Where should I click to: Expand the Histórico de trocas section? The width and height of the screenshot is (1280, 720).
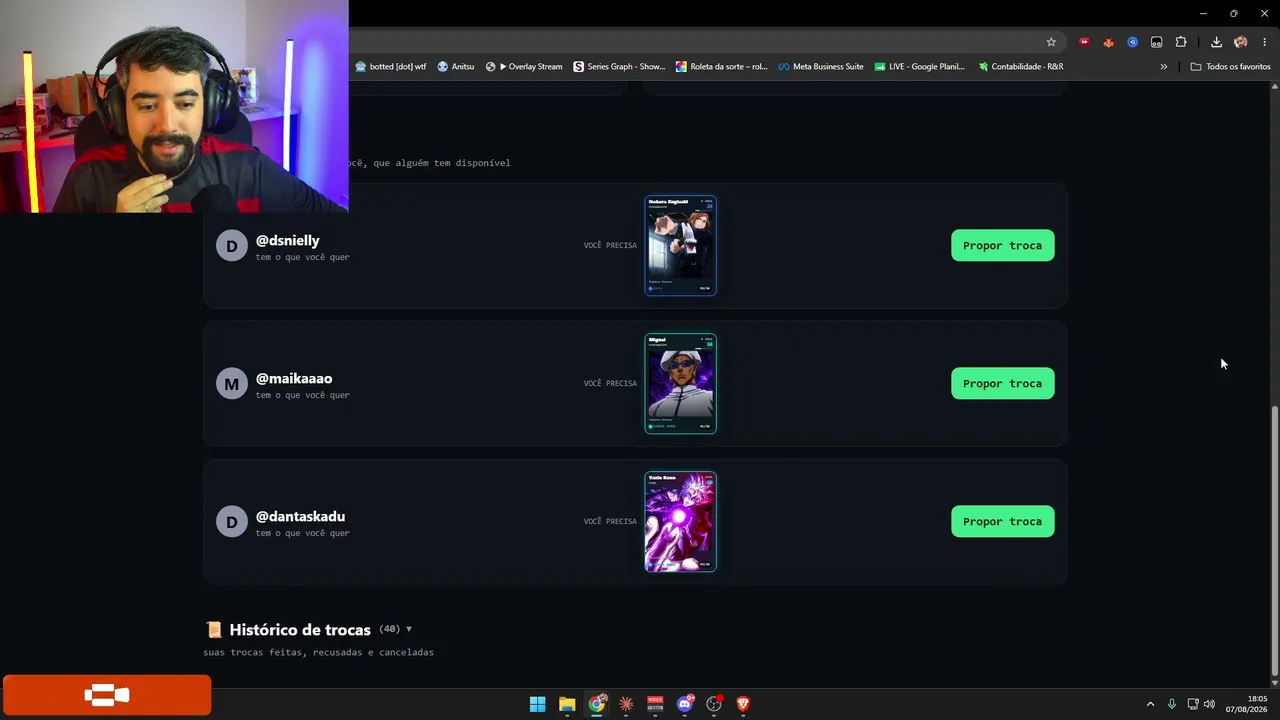click(x=308, y=629)
